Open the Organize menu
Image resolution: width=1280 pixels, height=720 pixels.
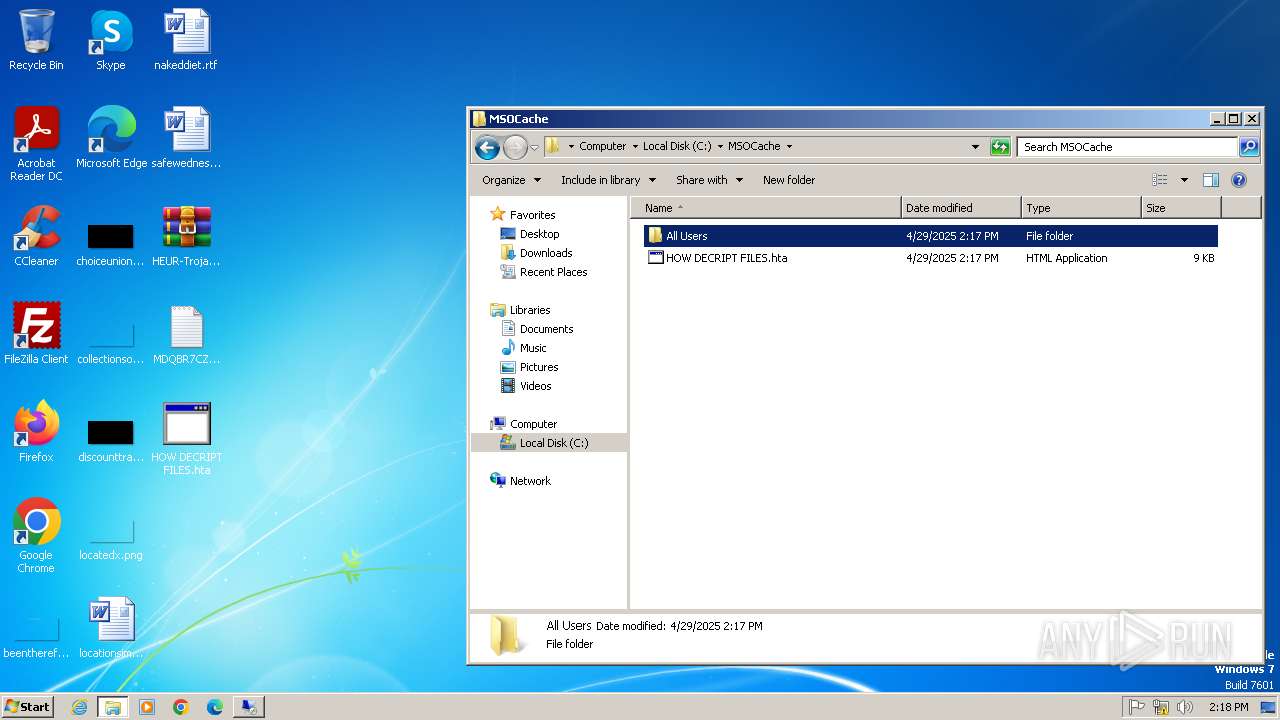(511, 180)
